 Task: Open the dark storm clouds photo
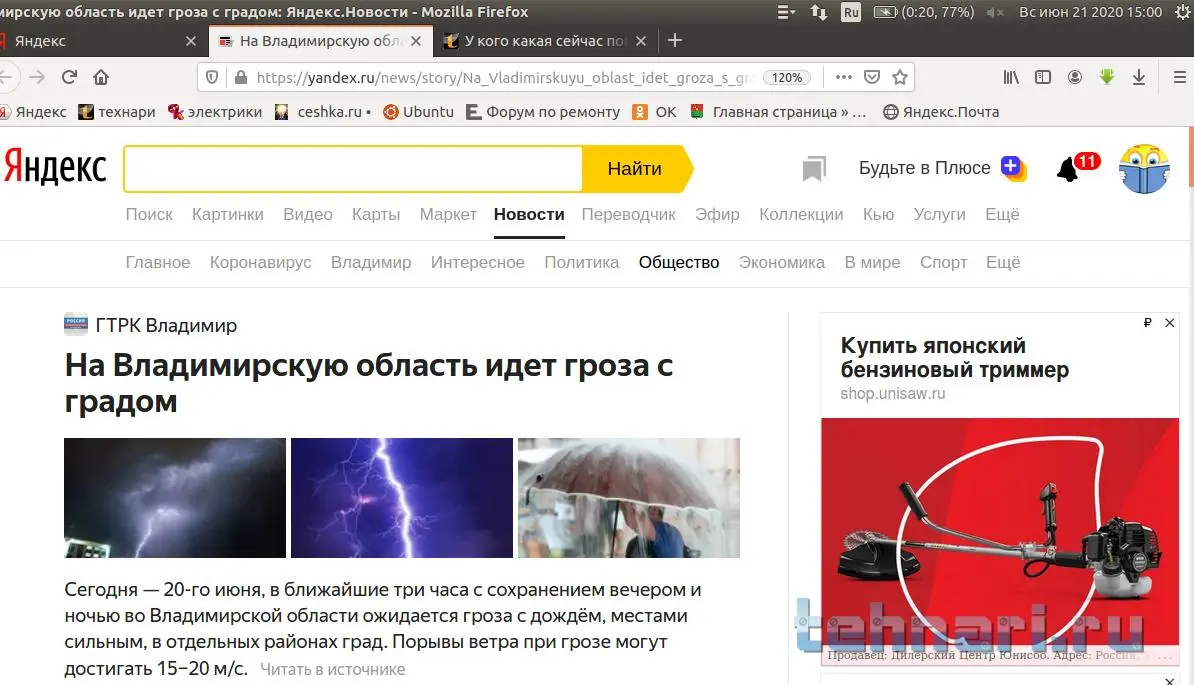click(175, 498)
